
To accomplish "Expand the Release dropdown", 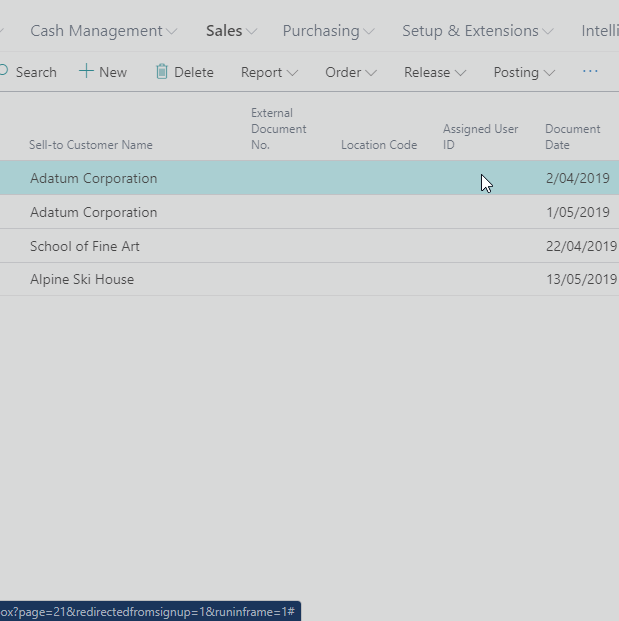I will click(435, 72).
